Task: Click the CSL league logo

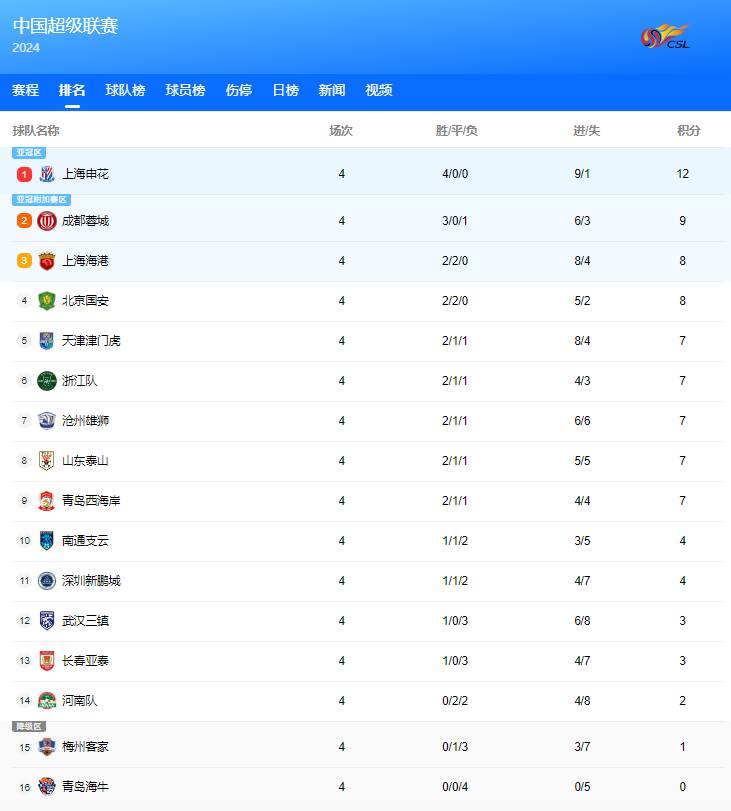Action: pyautogui.click(x=666, y=38)
